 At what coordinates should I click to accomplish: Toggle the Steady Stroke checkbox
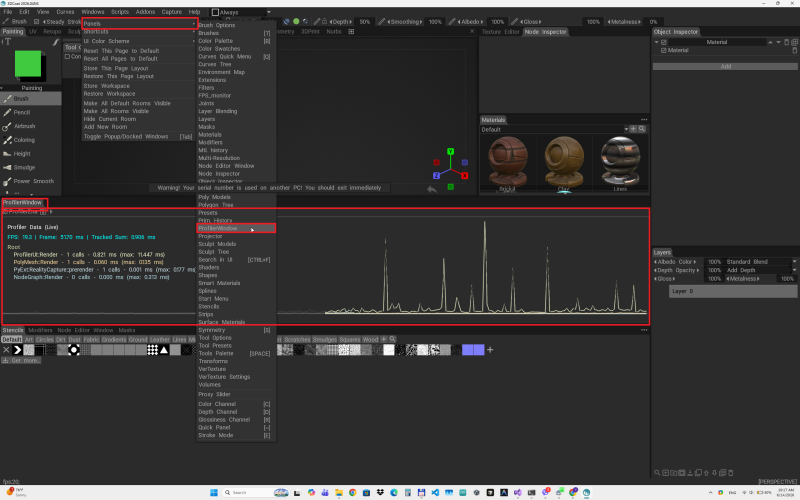pyautogui.click(x=36, y=21)
